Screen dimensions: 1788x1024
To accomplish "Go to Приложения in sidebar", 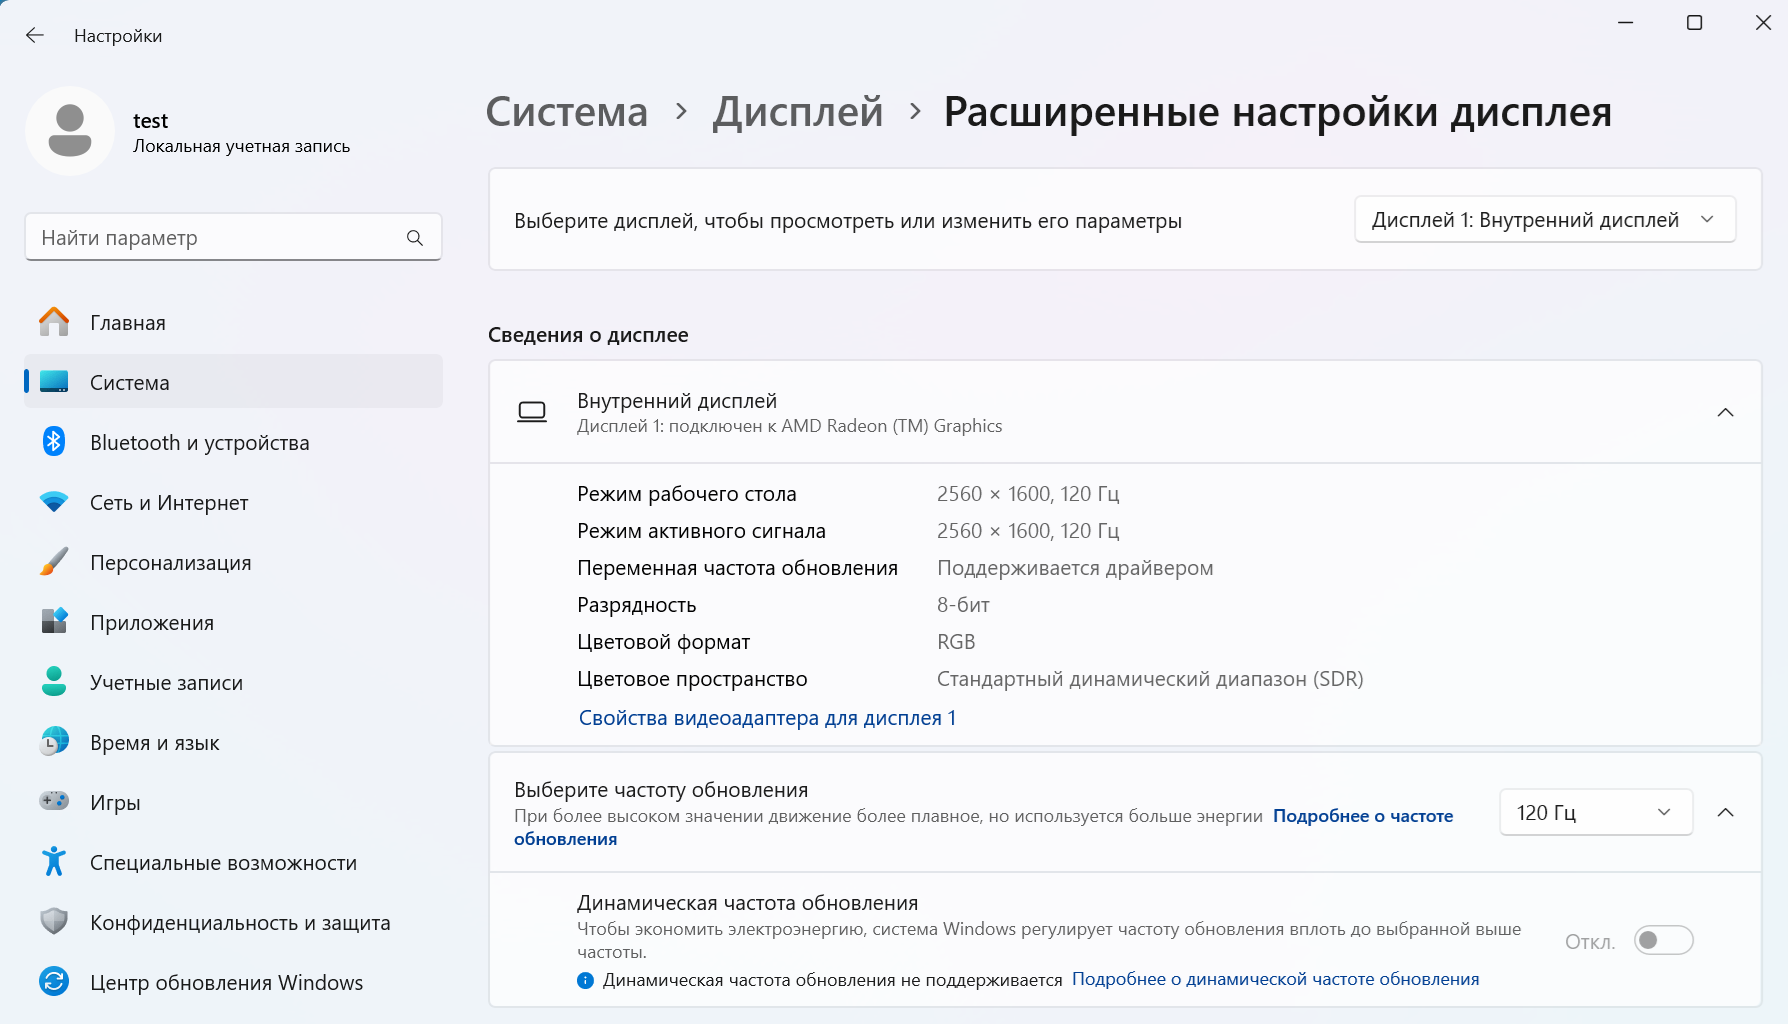I will coord(152,623).
